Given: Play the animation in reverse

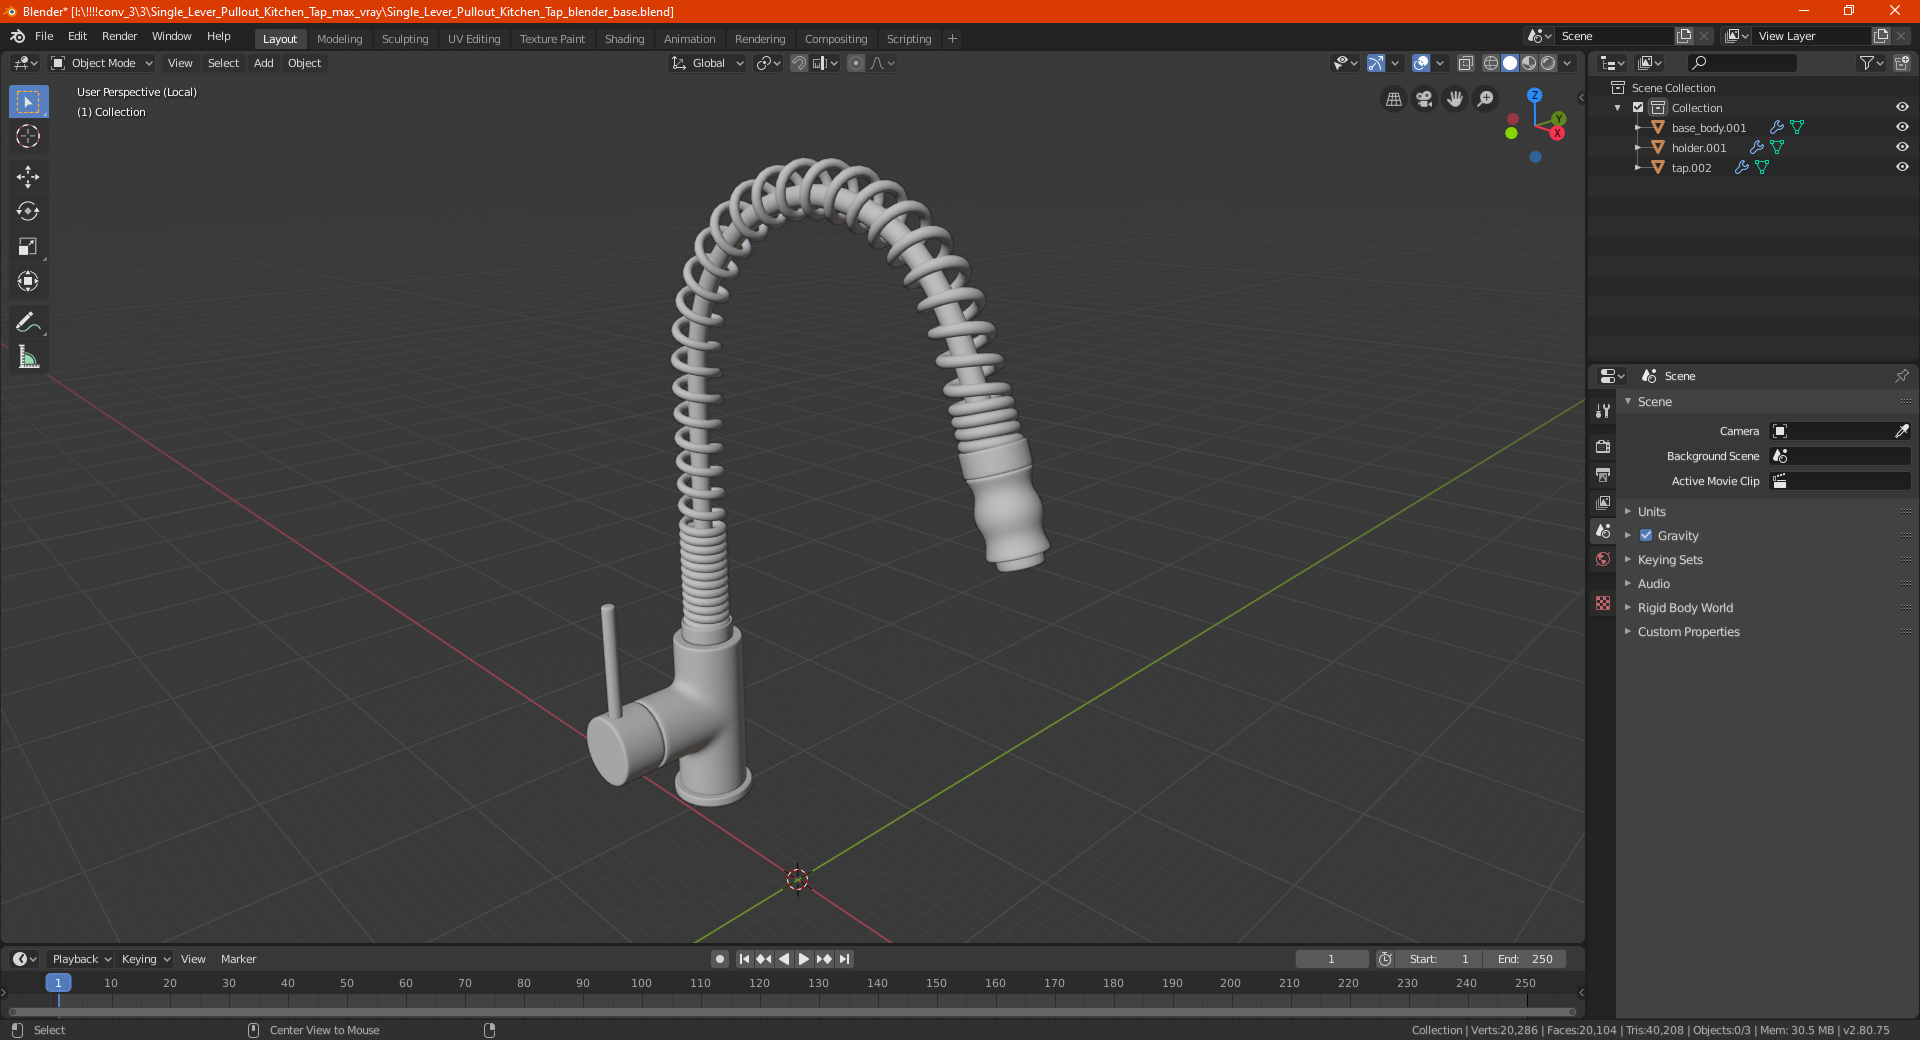Looking at the screenshot, I should point(784,959).
